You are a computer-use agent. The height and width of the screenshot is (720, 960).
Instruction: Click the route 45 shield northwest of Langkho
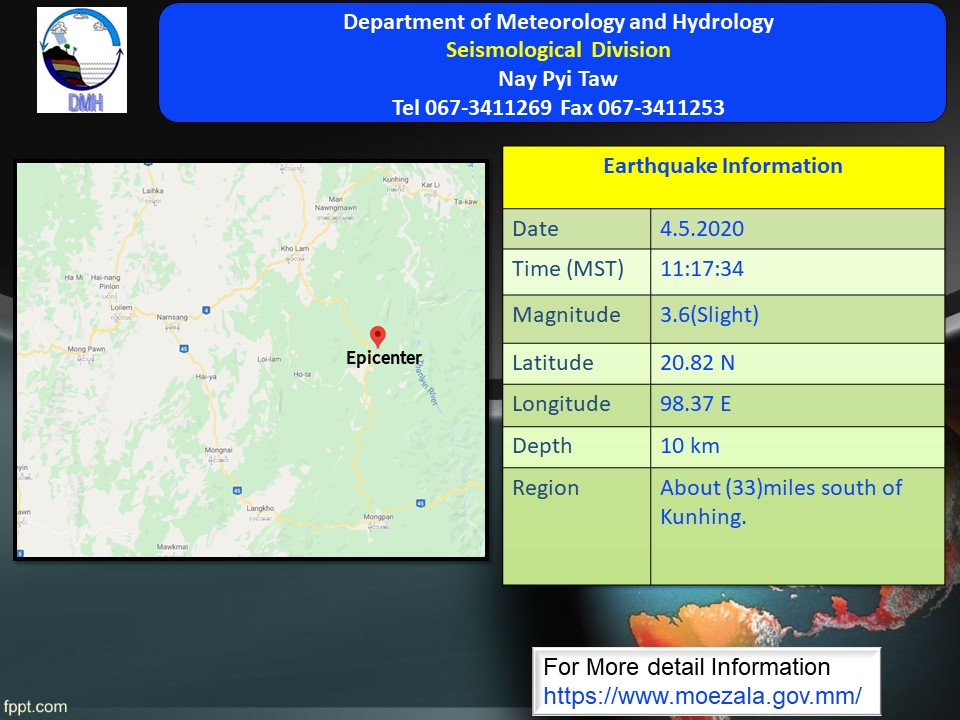(x=236, y=490)
